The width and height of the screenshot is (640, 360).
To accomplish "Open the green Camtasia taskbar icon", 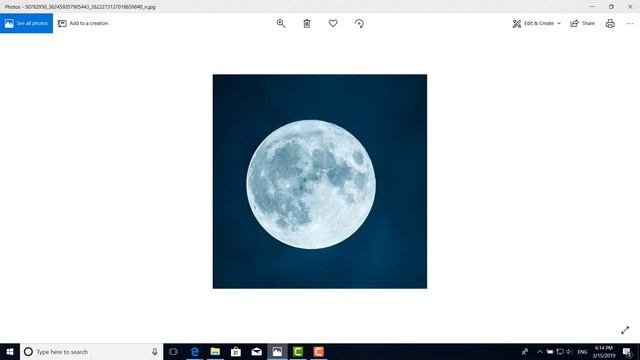I will point(298,351).
